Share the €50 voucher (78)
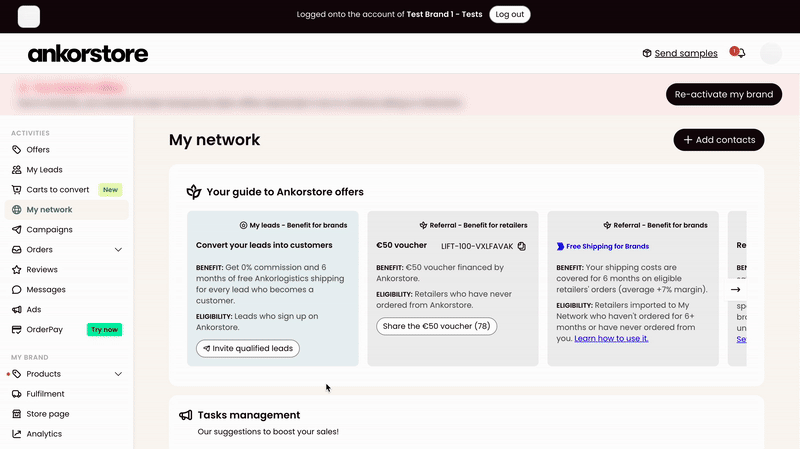The image size is (800, 449). (x=436, y=326)
